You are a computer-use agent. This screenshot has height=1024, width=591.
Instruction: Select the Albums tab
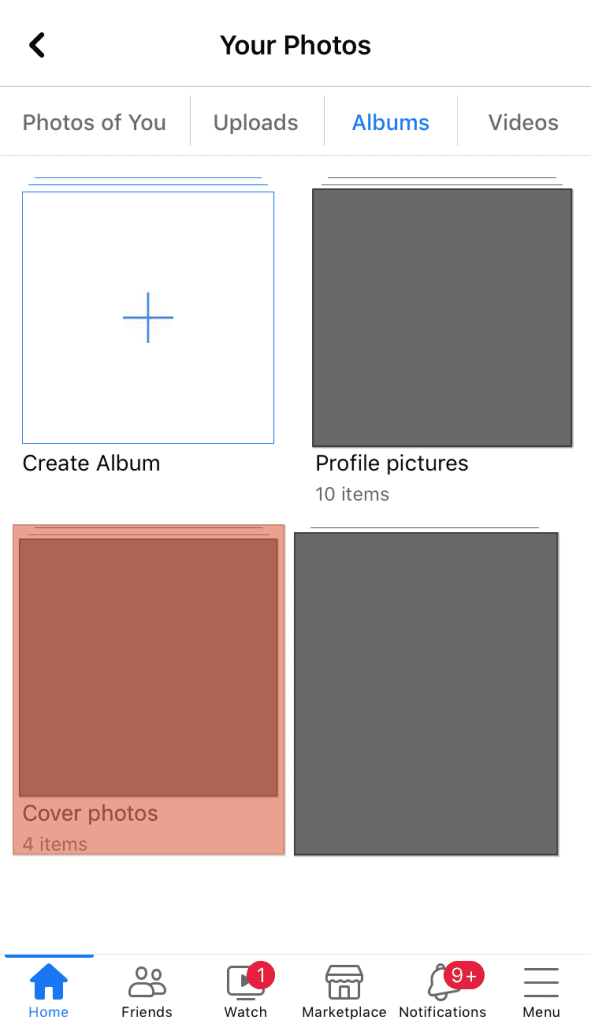[391, 122]
